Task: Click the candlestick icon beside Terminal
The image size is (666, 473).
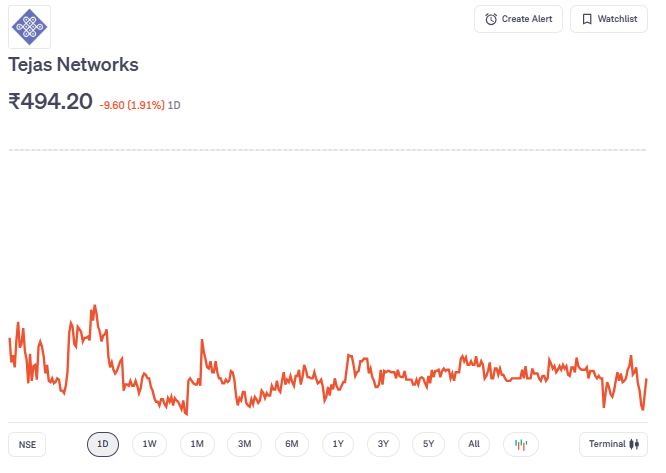Action: tap(633, 444)
